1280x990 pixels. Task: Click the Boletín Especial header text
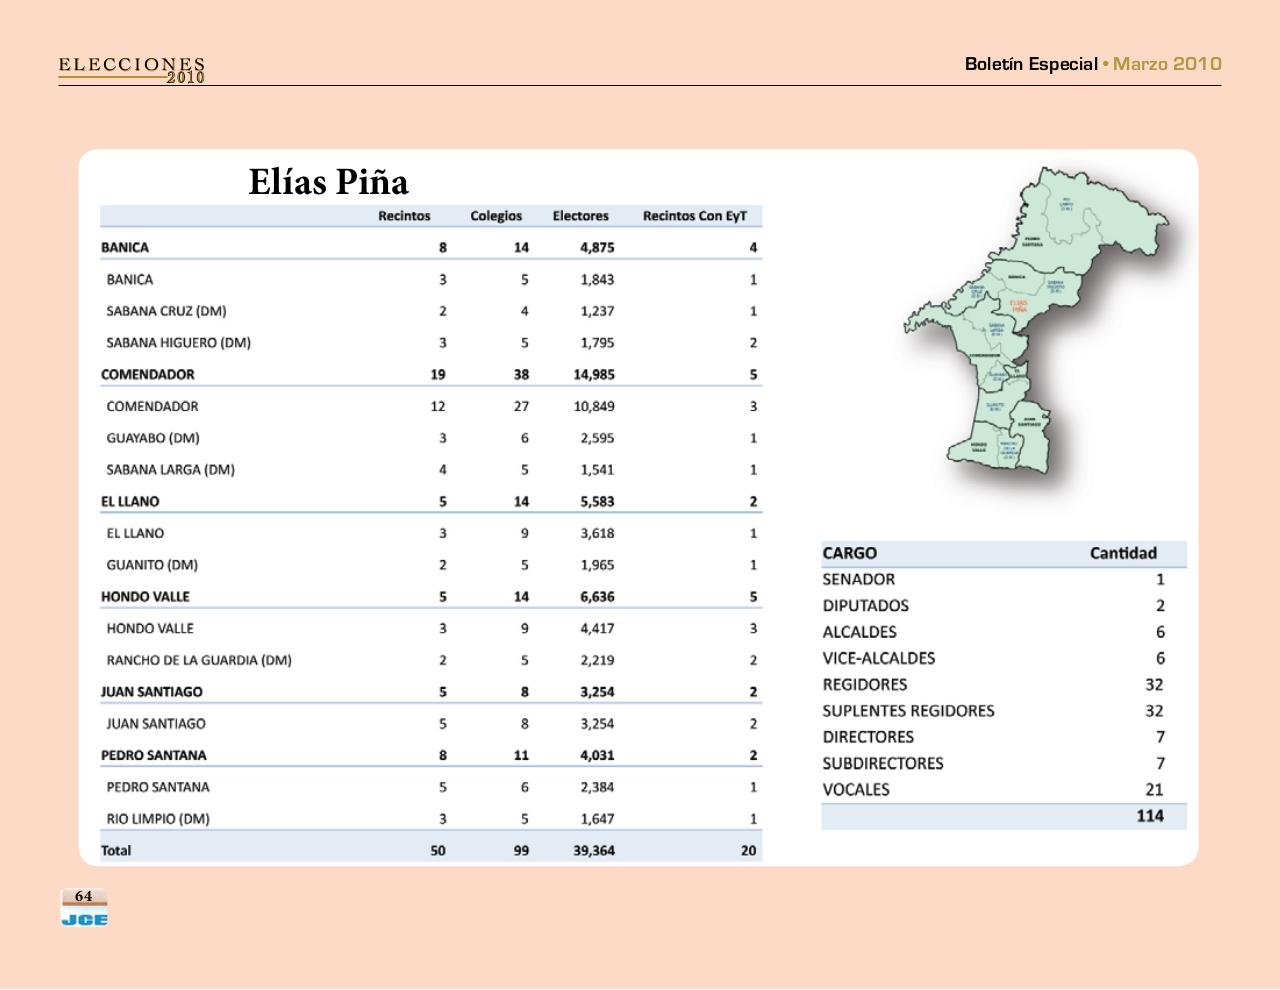coord(1030,64)
